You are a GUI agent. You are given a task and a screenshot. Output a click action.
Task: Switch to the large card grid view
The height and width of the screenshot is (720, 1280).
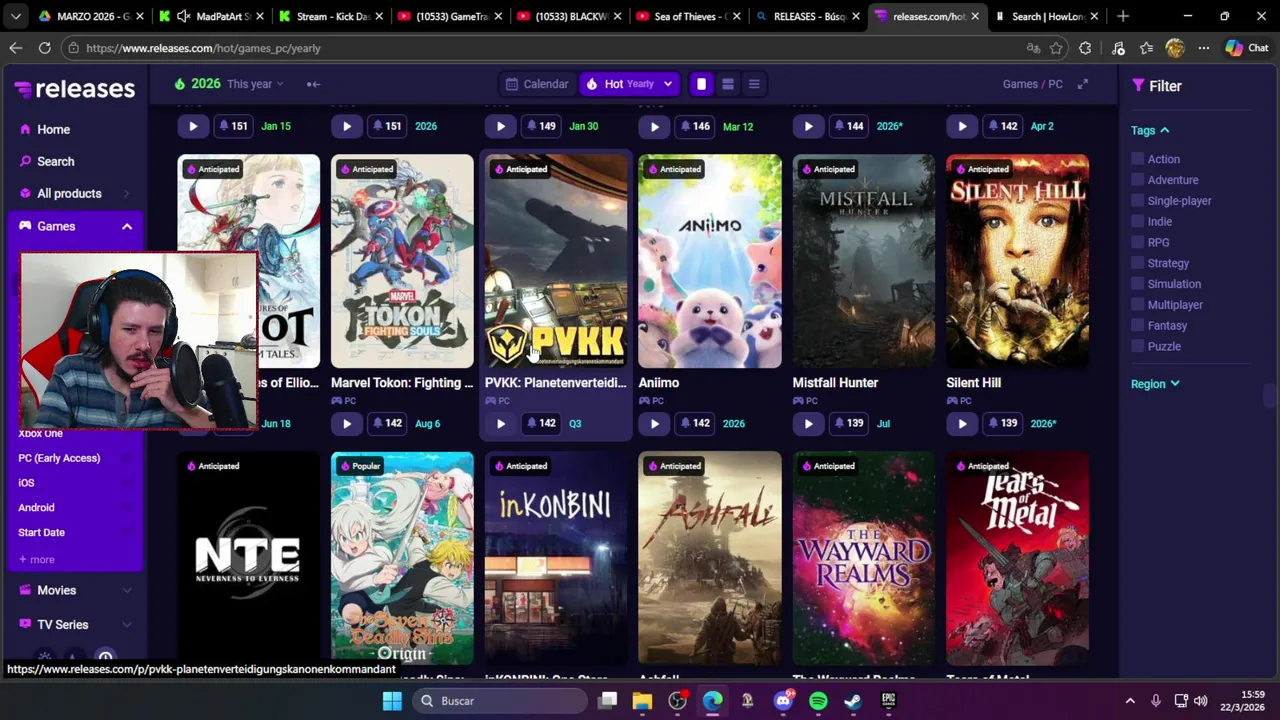pyautogui.click(x=701, y=84)
